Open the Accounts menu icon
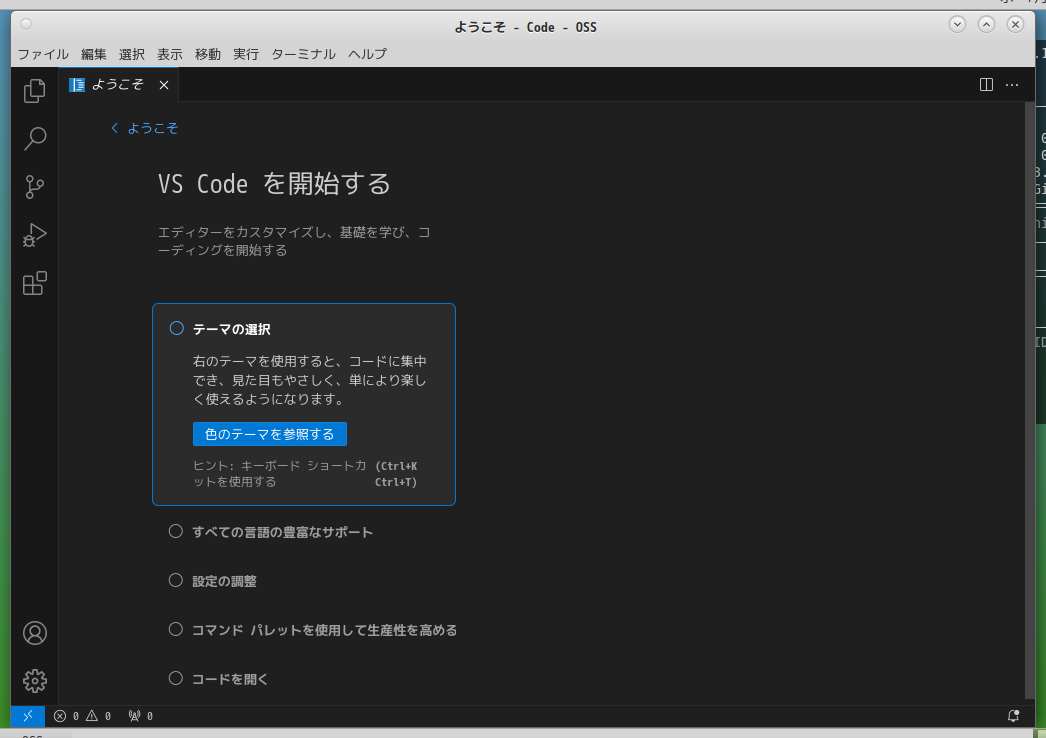1046x738 pixels. click(35, 633)
